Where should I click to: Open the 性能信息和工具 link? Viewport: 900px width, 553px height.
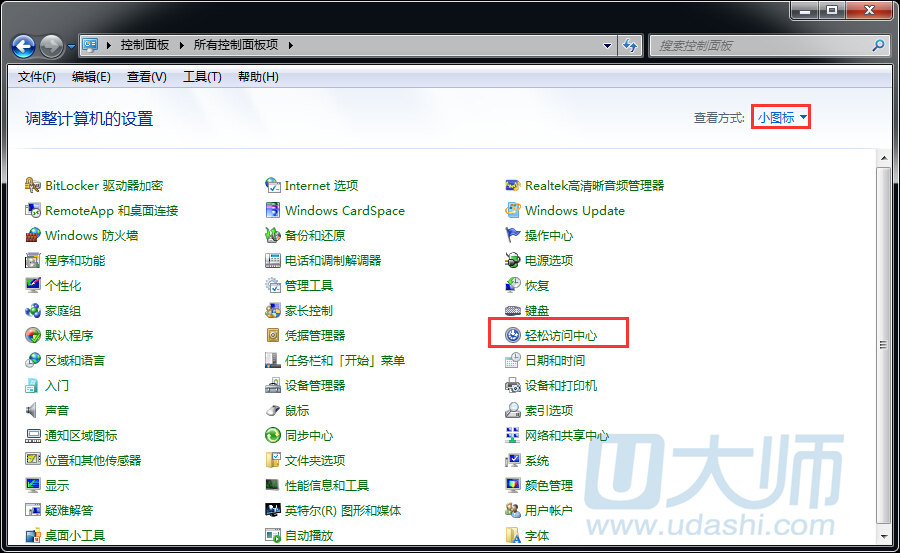tap(327, 485)
